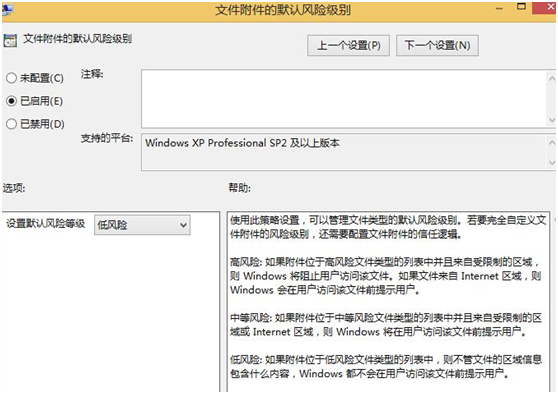This screenshot has width=558, height=394.
Task: Choose the 已禁用(D) radio option
Action: (11, 124)
